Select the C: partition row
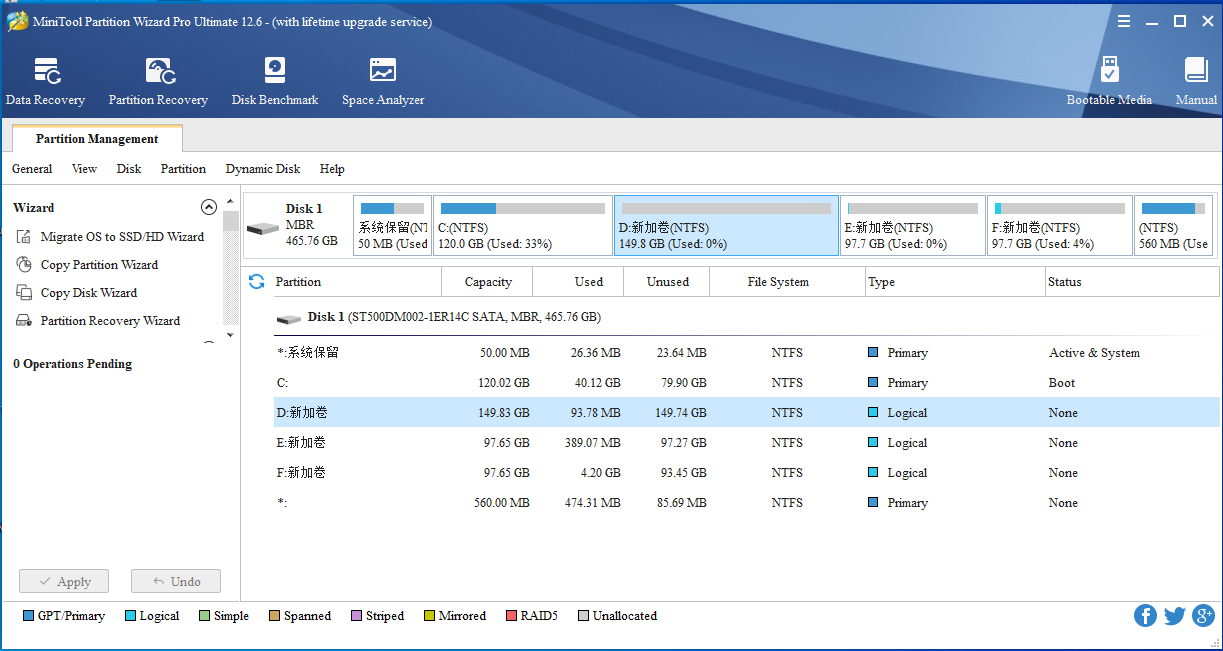Screen dimensions: 1223x651 [x=746, y=383]
